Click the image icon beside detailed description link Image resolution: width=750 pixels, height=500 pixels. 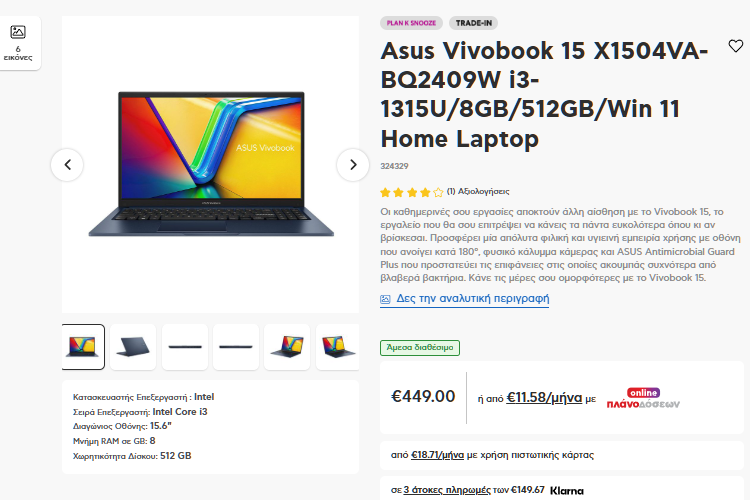pyautogui.click(x=385, y=299)
